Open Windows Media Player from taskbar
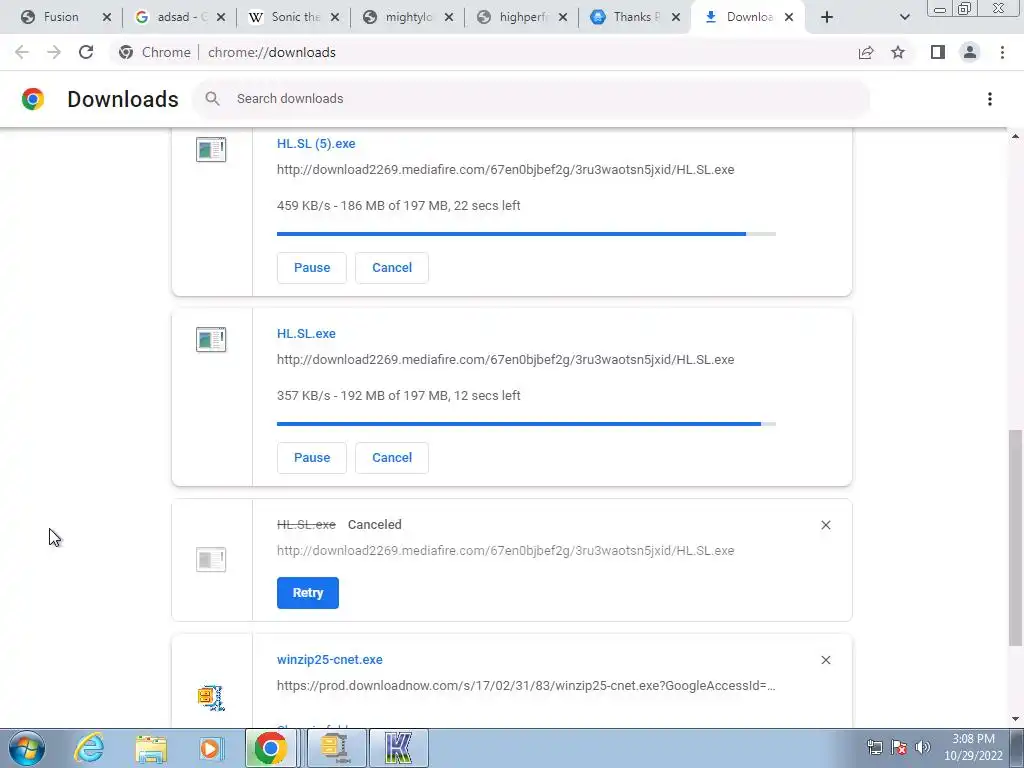Viewport: 1024px width, 768px height. tap(211, 748)
